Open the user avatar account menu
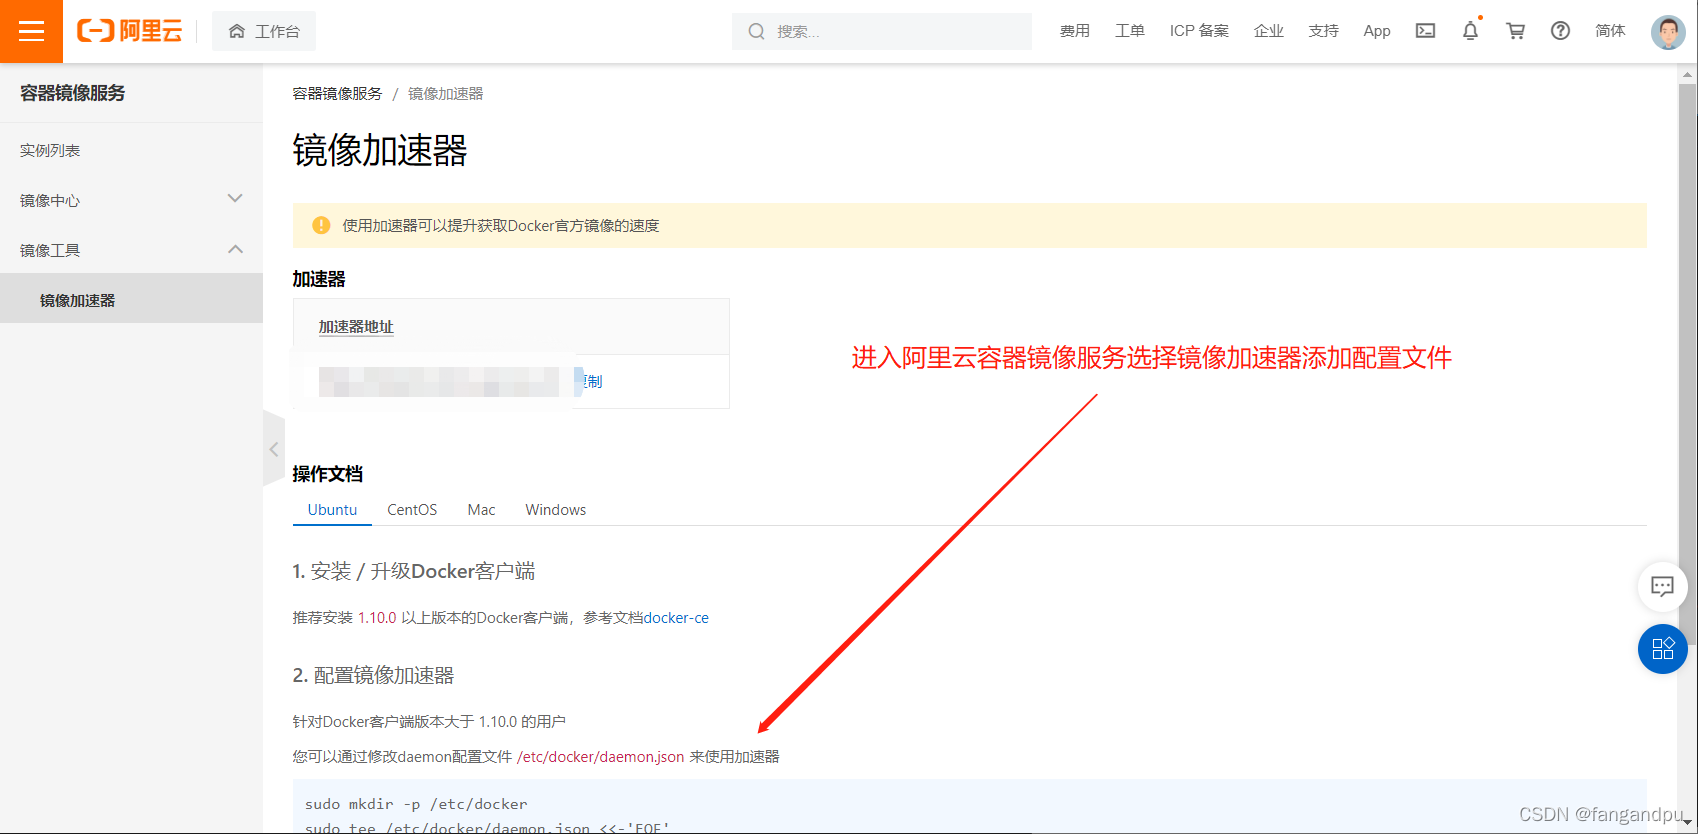This screenshot has width=1698, height=834. (x=1668, y=32)
